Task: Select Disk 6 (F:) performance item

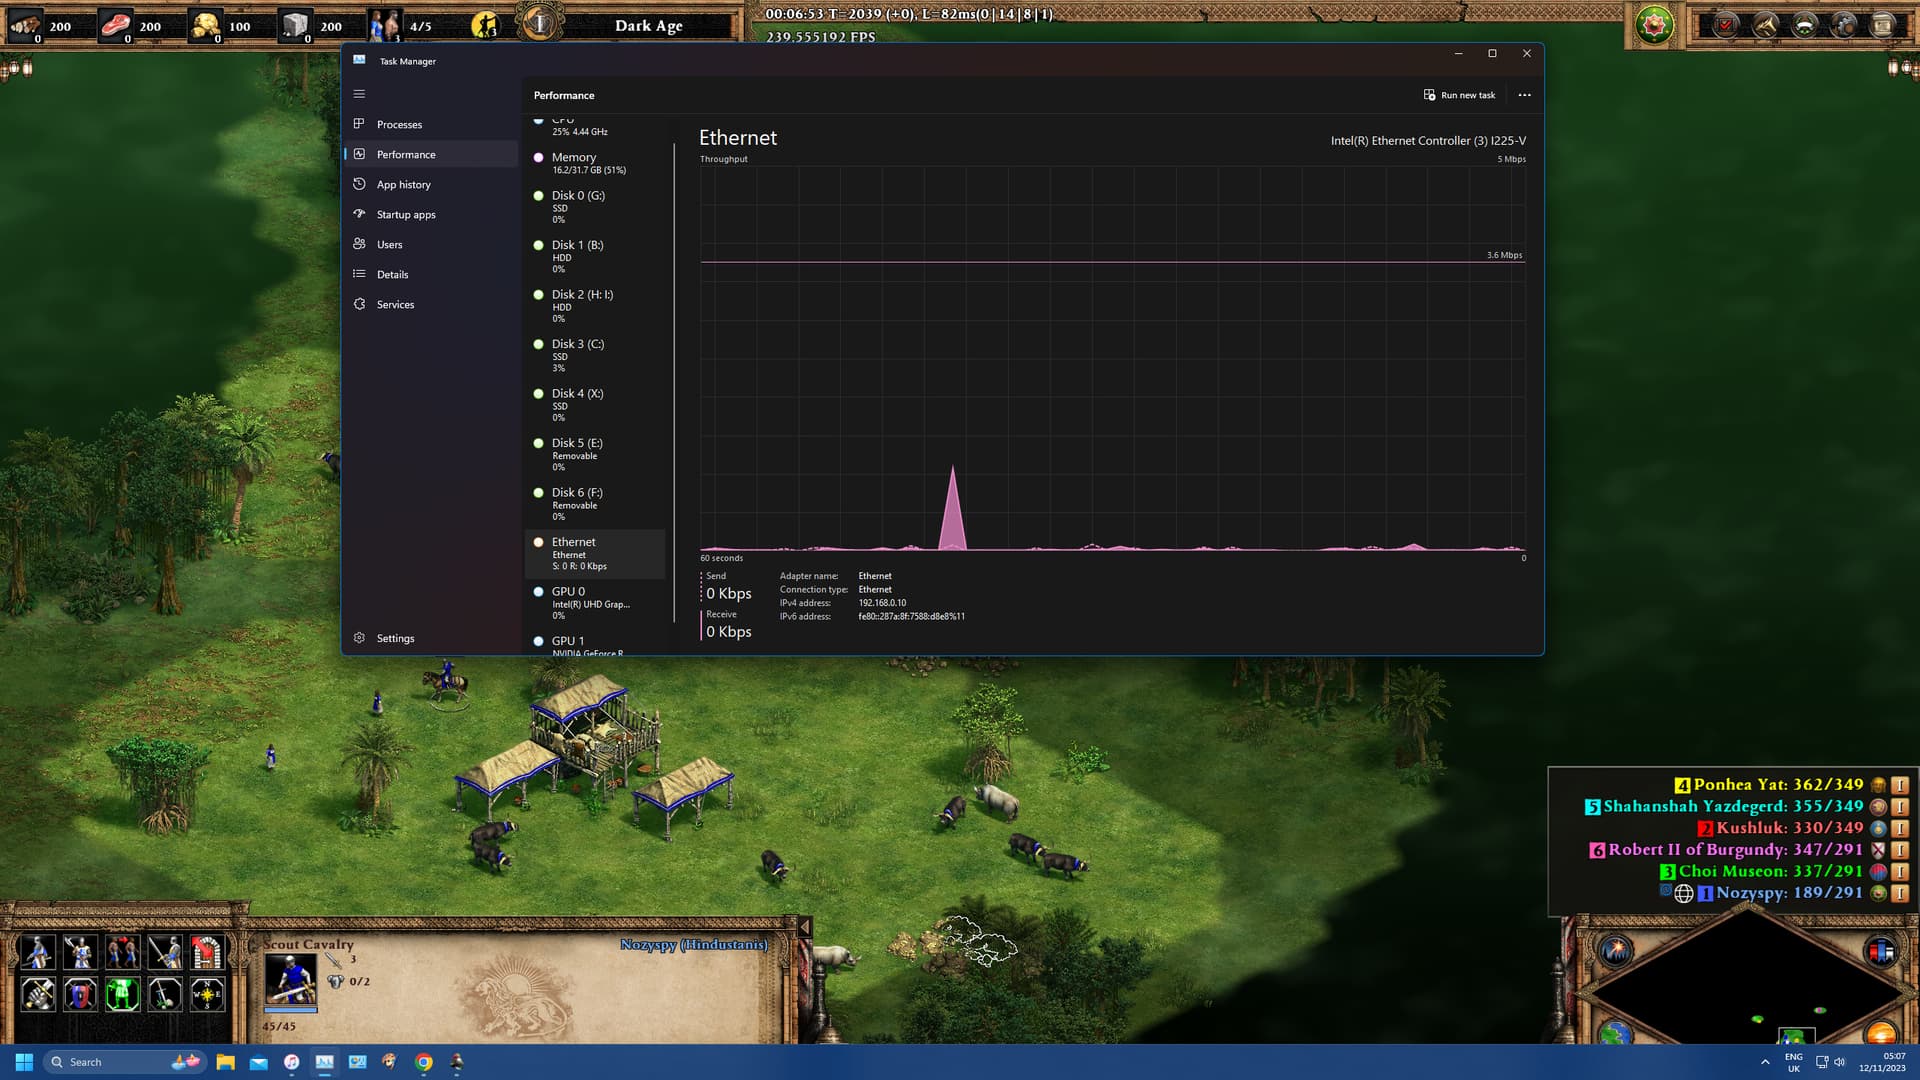Action: [x=595, y=504]
